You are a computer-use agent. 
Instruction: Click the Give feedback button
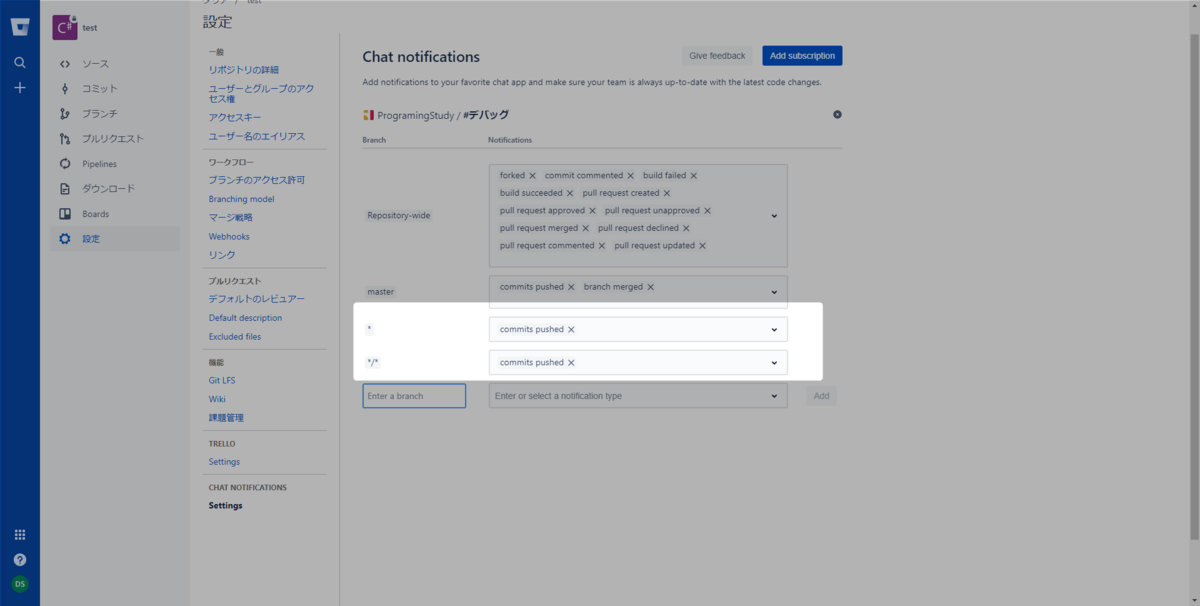(717, 56)
